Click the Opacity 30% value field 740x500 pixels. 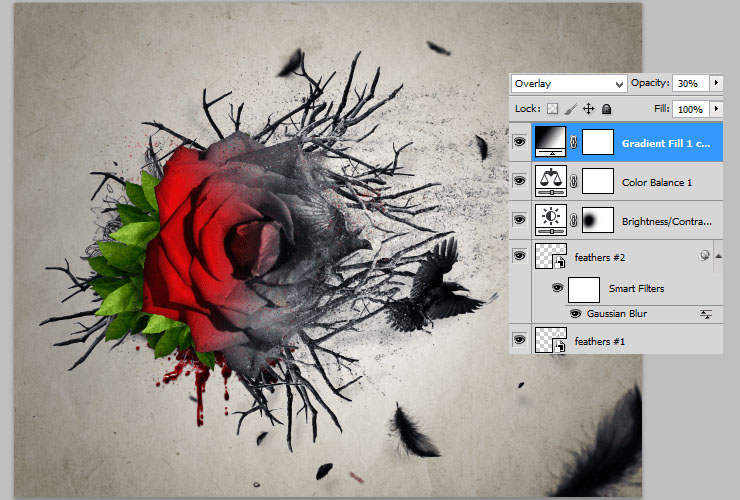point(687,83)
